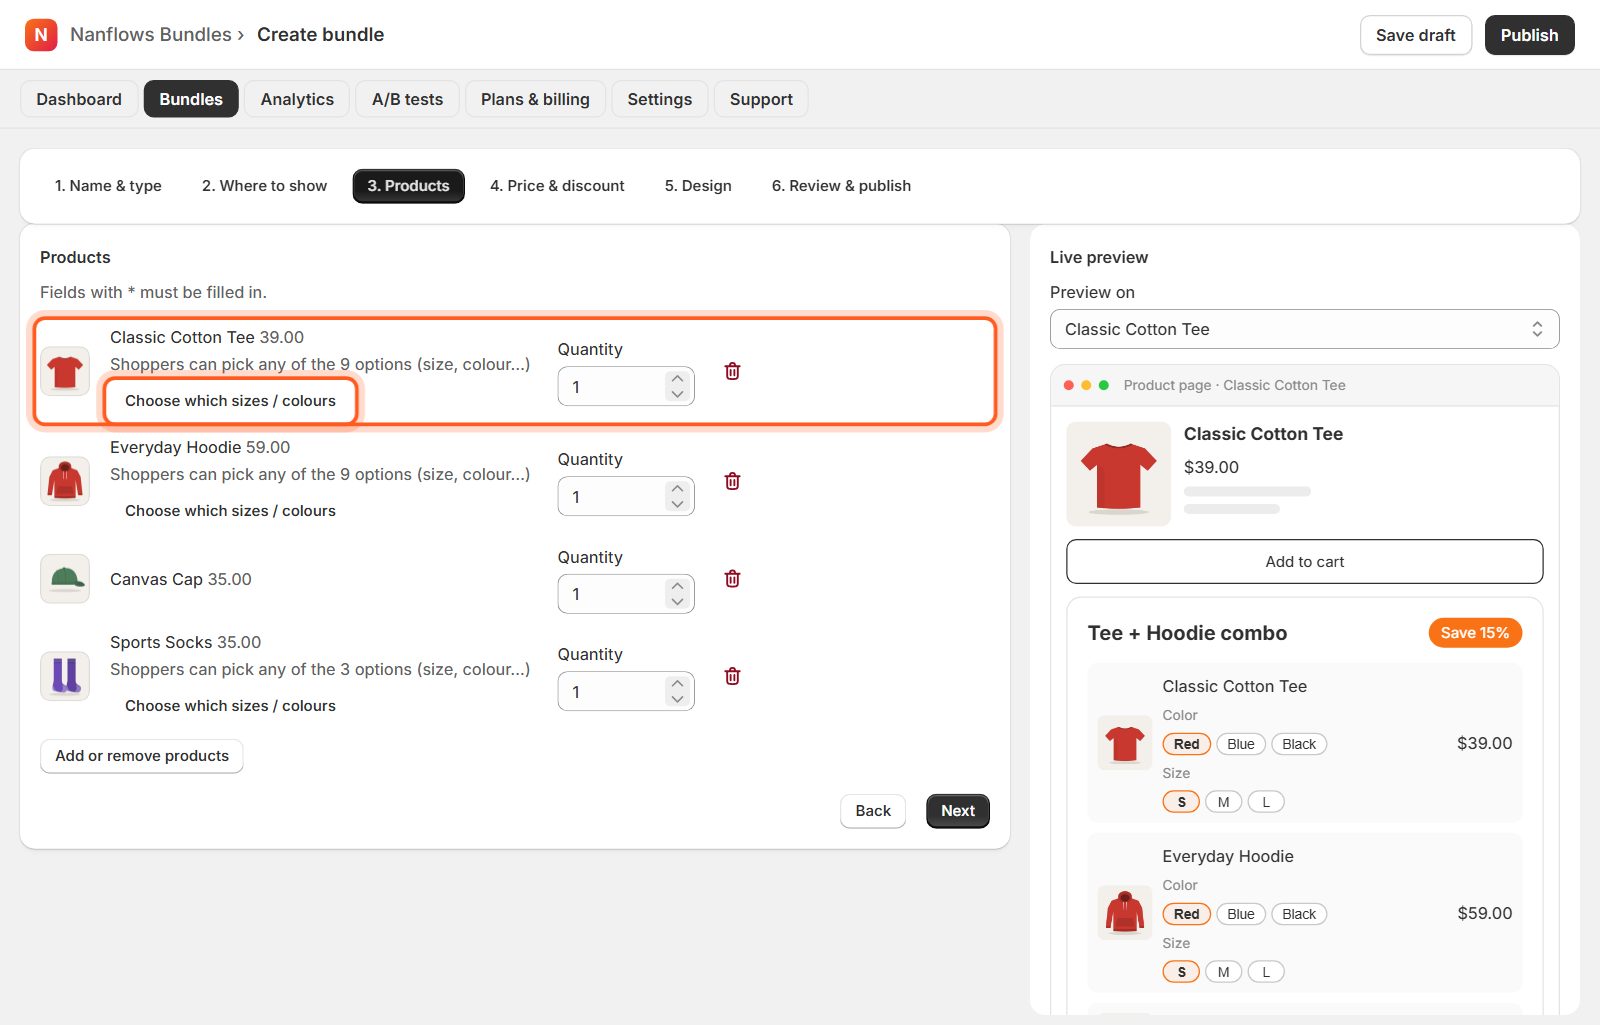Choose size M for Classic Cotton Tee
The width and height of the screenshot is (1600, 1025).
pos(1223,802)
